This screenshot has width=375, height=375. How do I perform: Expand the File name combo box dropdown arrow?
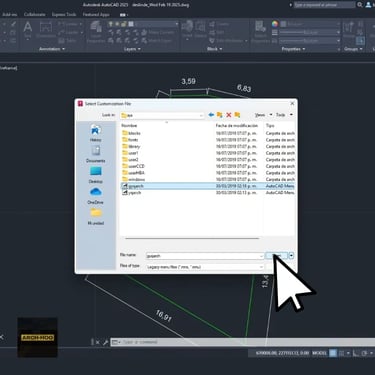tap(261, 256)
